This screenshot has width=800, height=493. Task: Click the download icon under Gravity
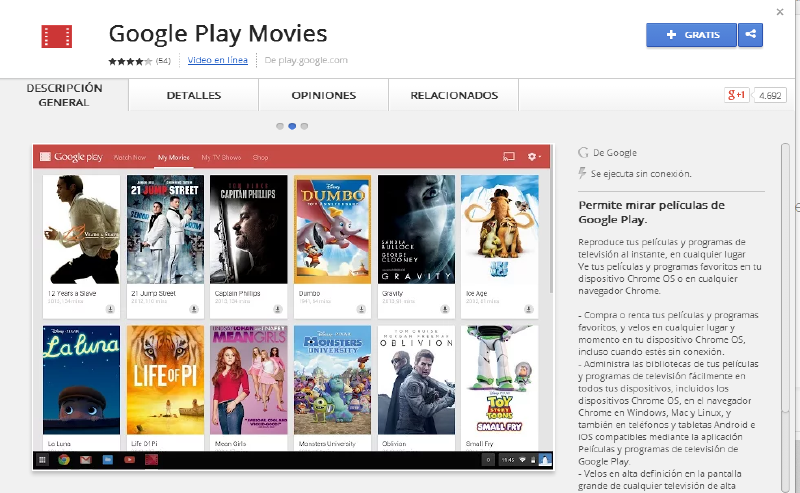click(x=445, y=309)
